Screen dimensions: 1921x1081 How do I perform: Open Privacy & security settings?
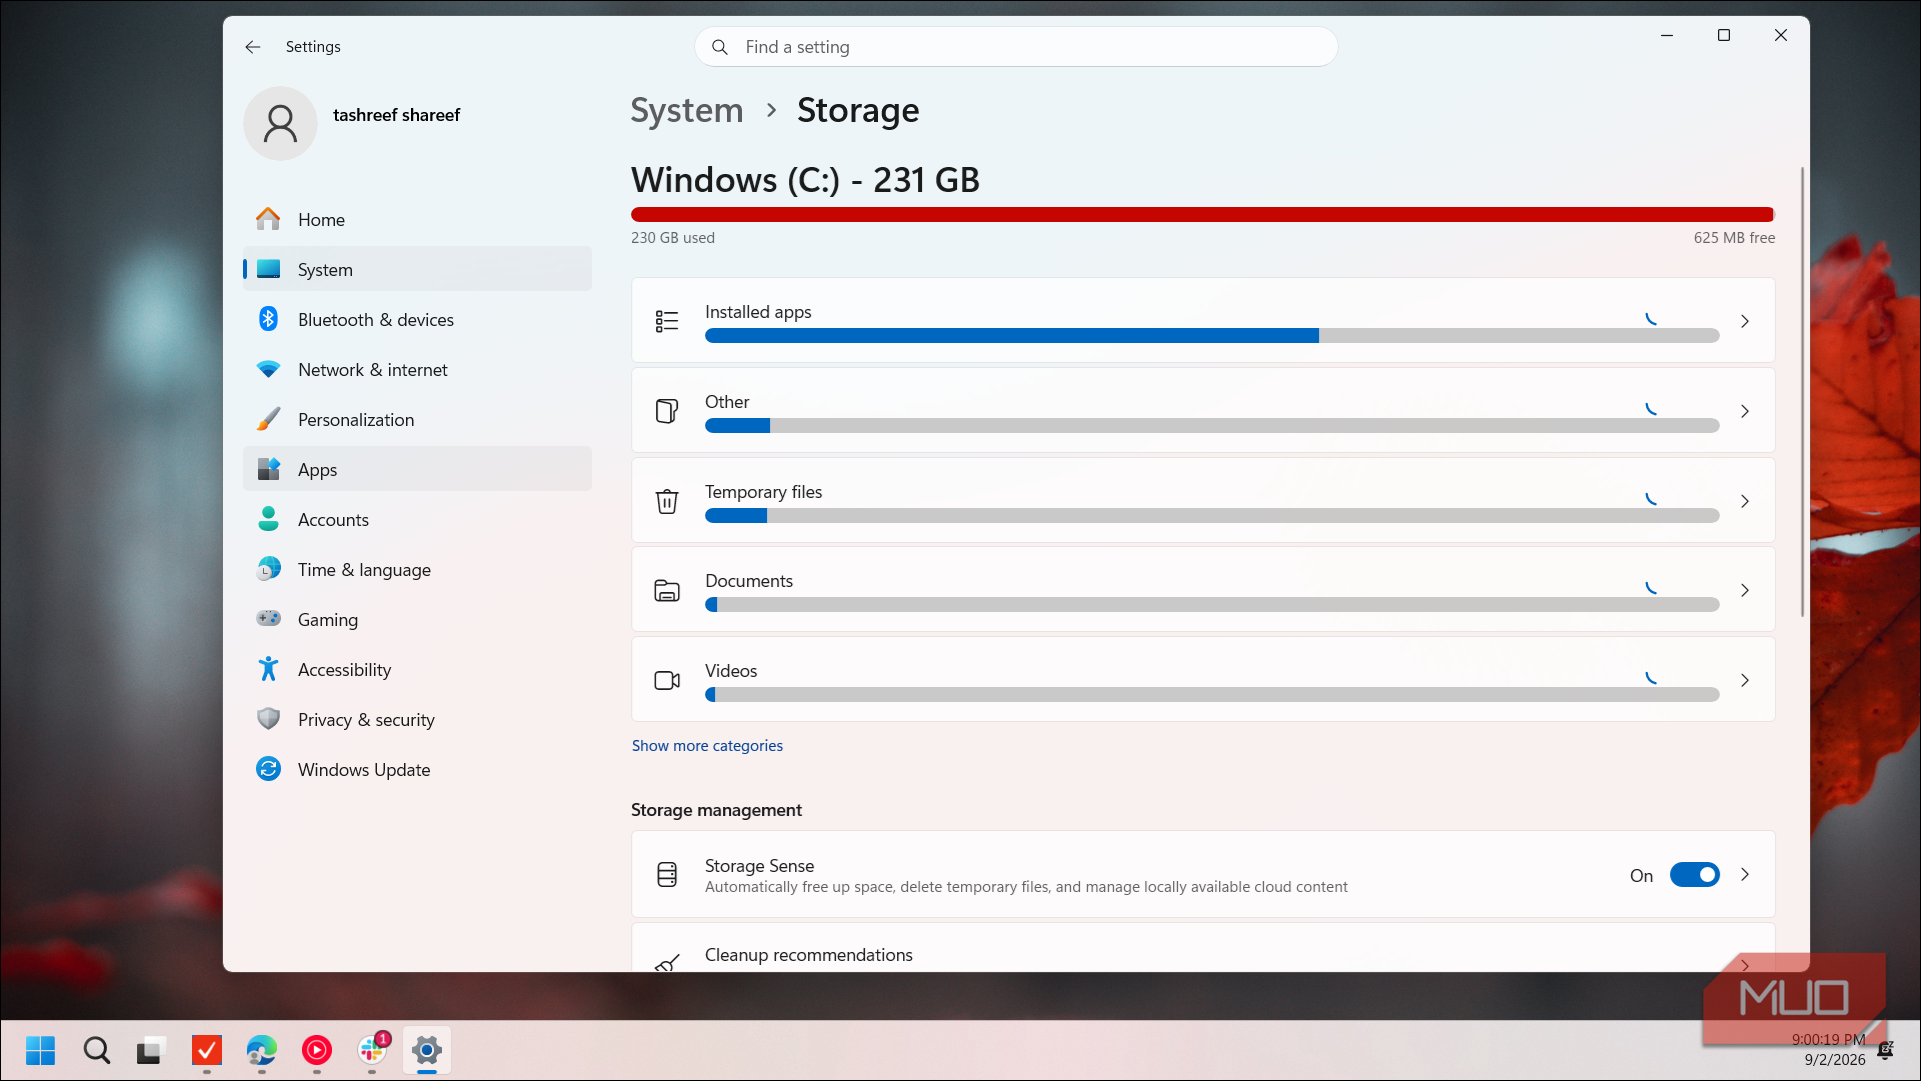[417, 719]
